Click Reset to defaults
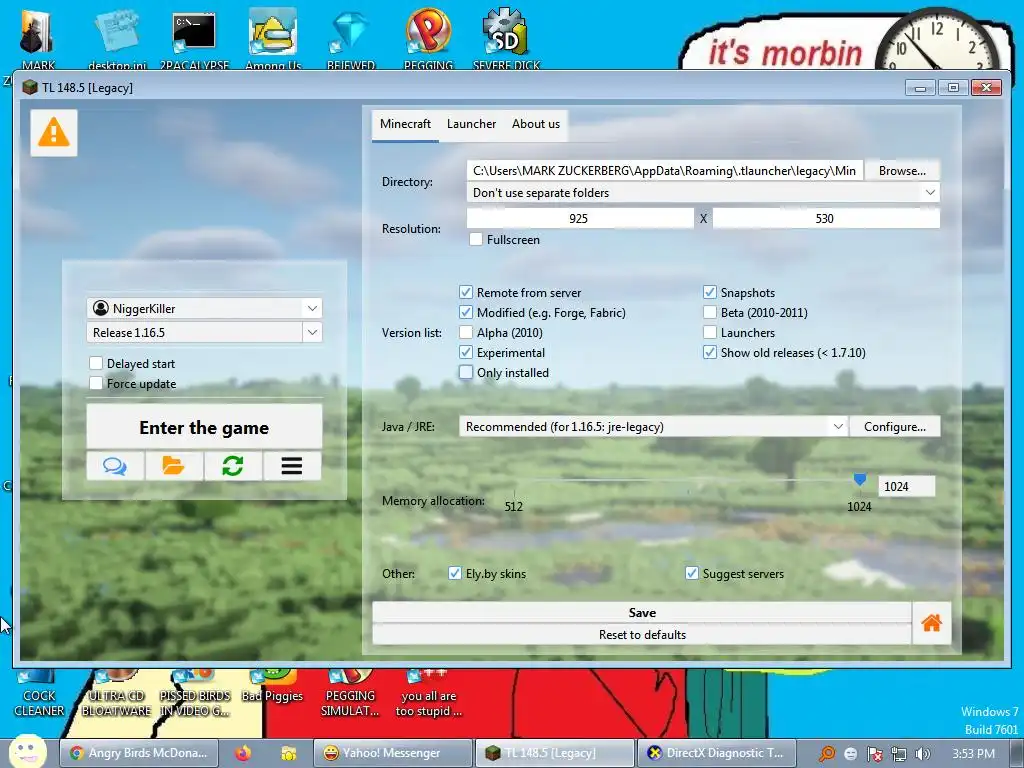Screen dimensions: 1024x768 [642, 634]
